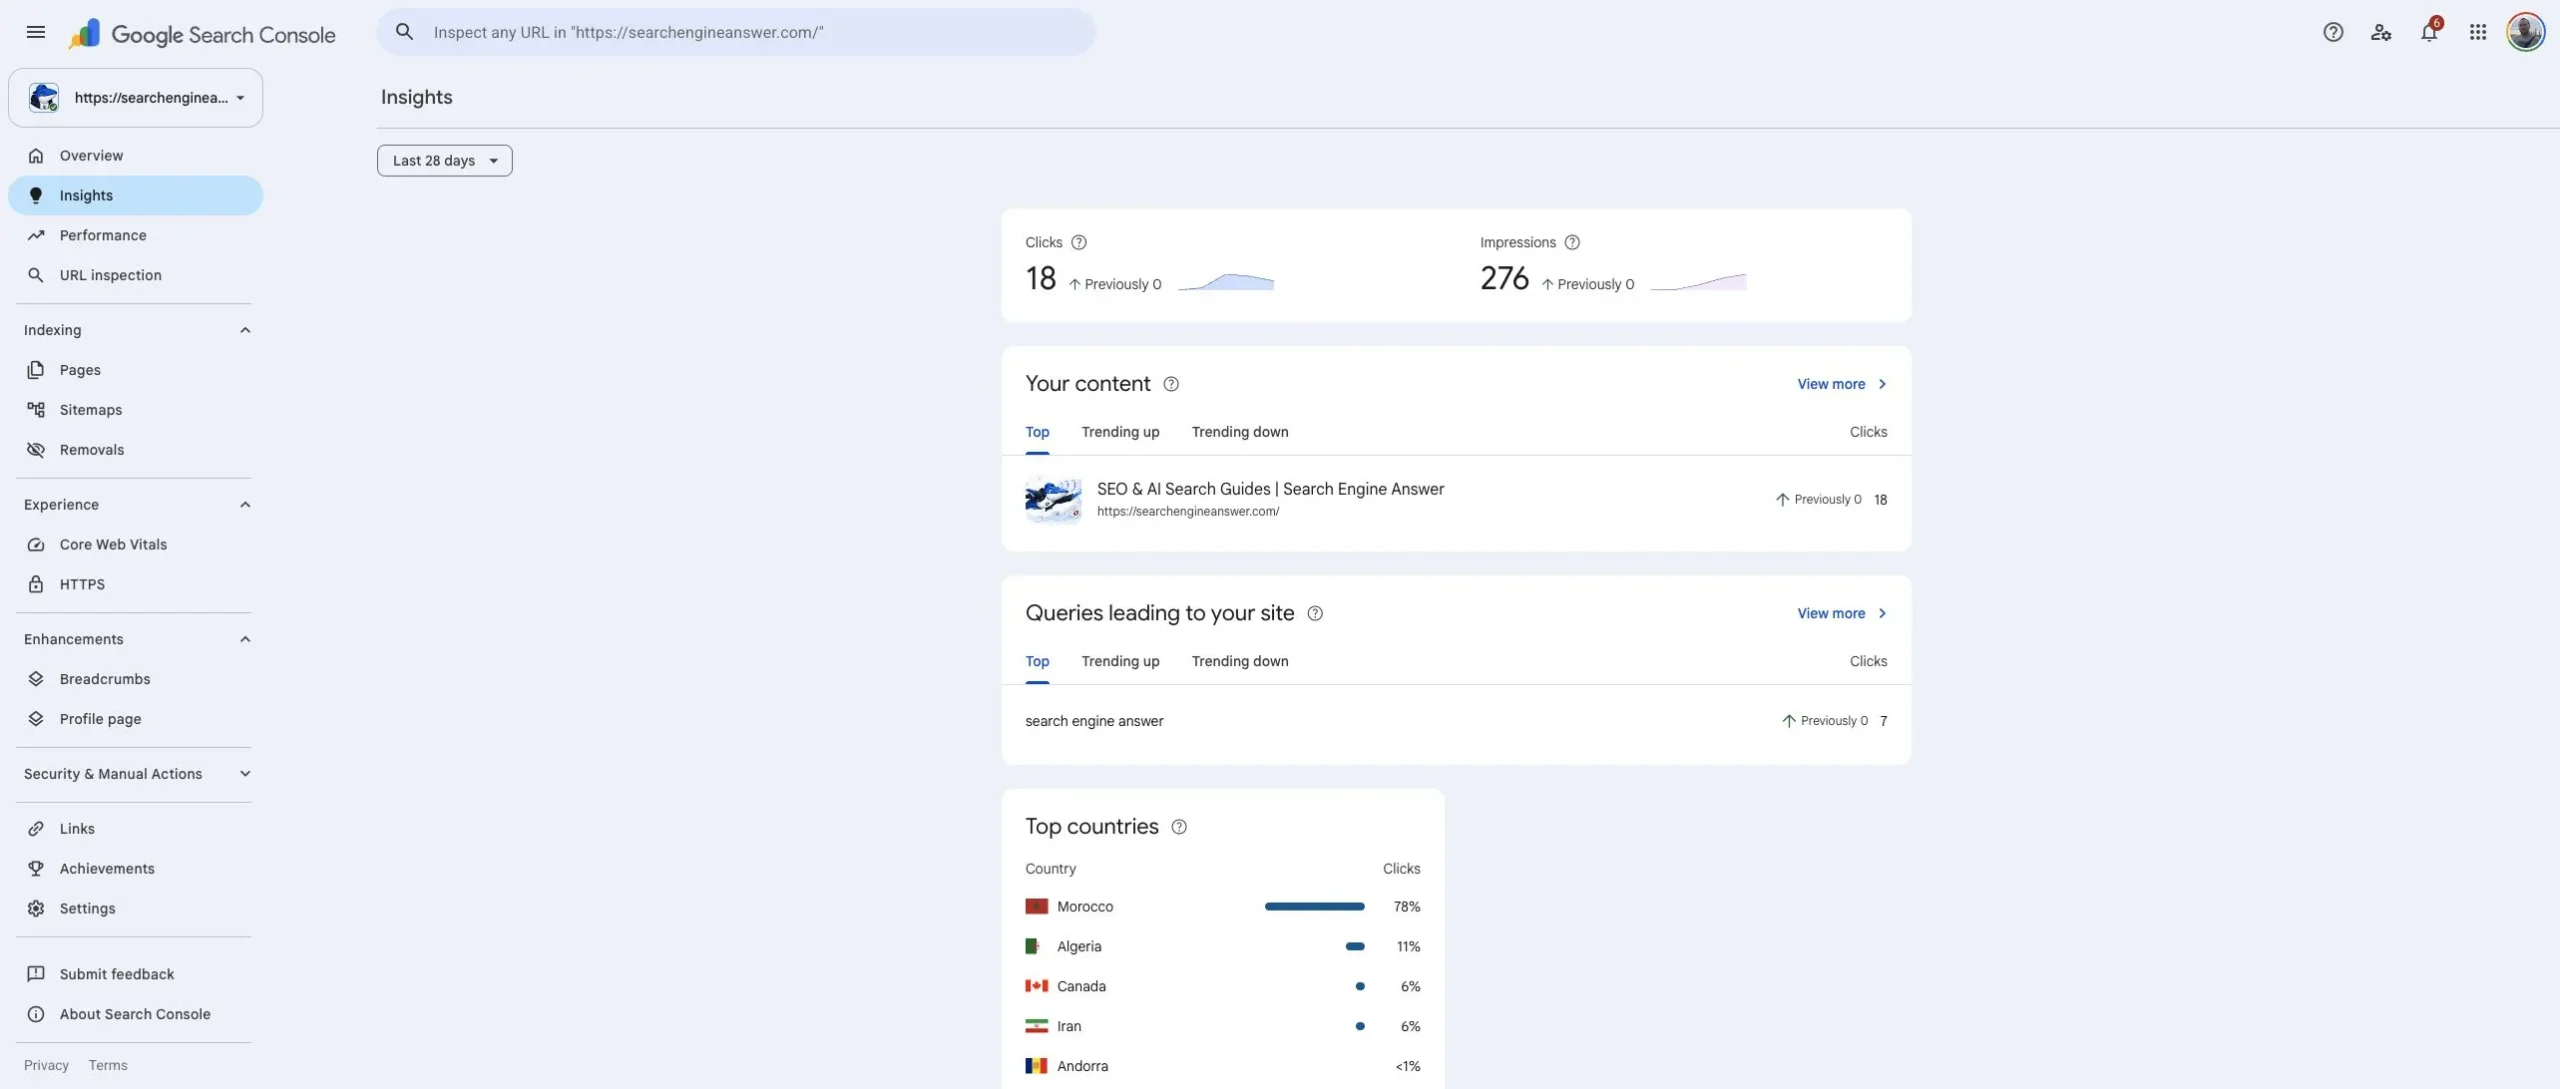Switch to Trending down tab in Your content
2560x1089 pixels.
(x=1240, y=433)
